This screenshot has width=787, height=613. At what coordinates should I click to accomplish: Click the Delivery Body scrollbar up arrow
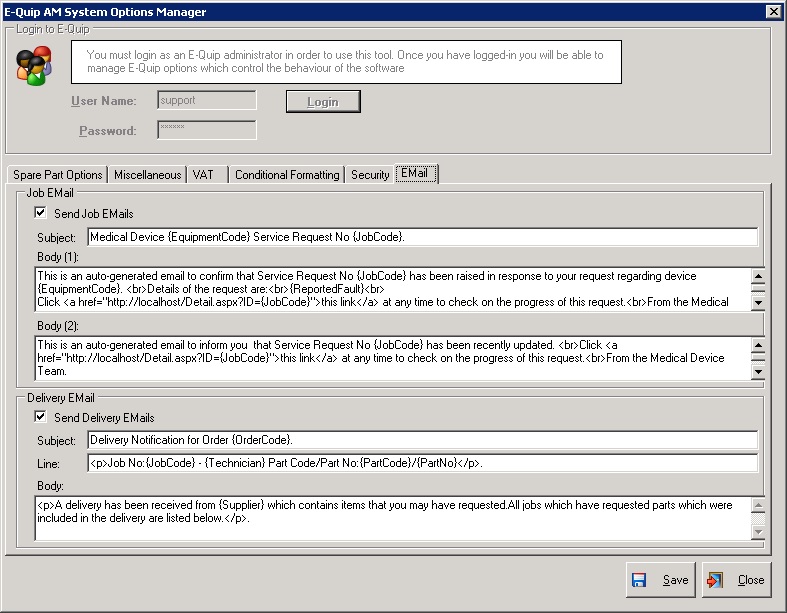coord(758,505)
